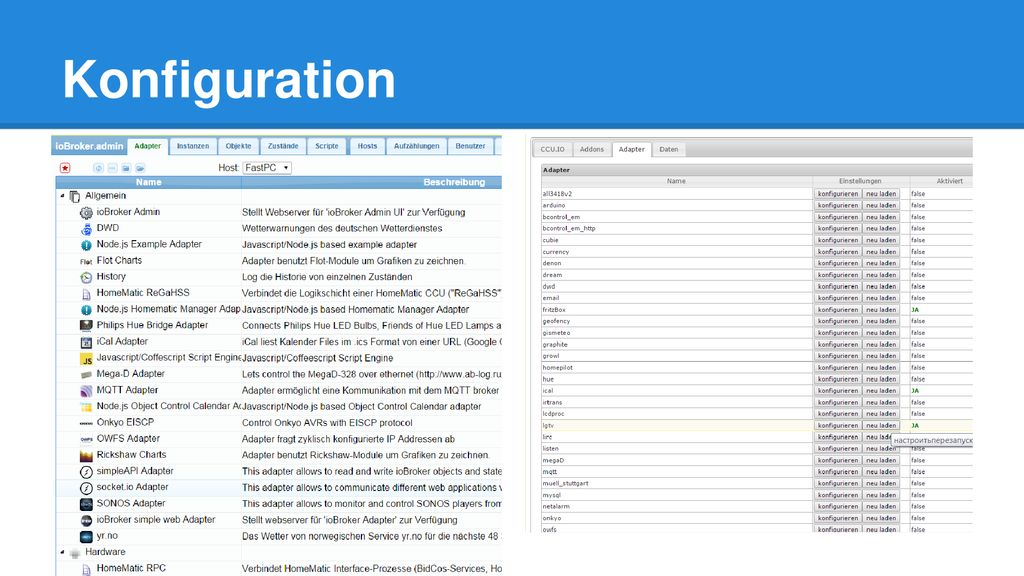This screenshot has height=576, width=1024.
Task: Select the Scripte tab
Action: 327,146
